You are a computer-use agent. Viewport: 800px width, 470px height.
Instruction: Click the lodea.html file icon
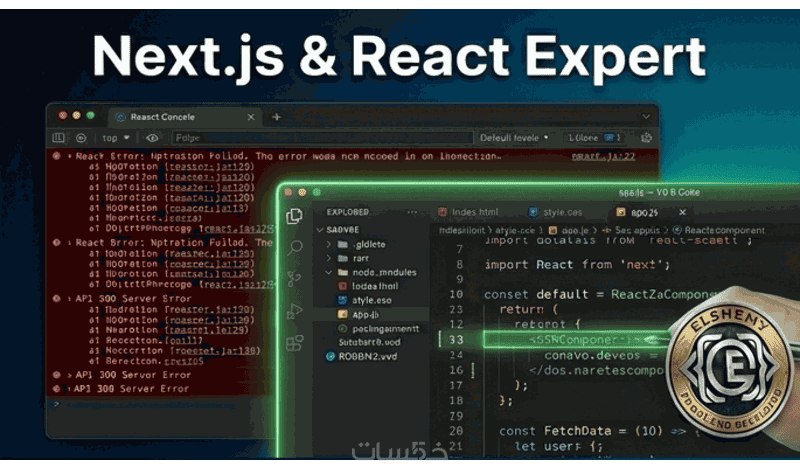[342, 286]
